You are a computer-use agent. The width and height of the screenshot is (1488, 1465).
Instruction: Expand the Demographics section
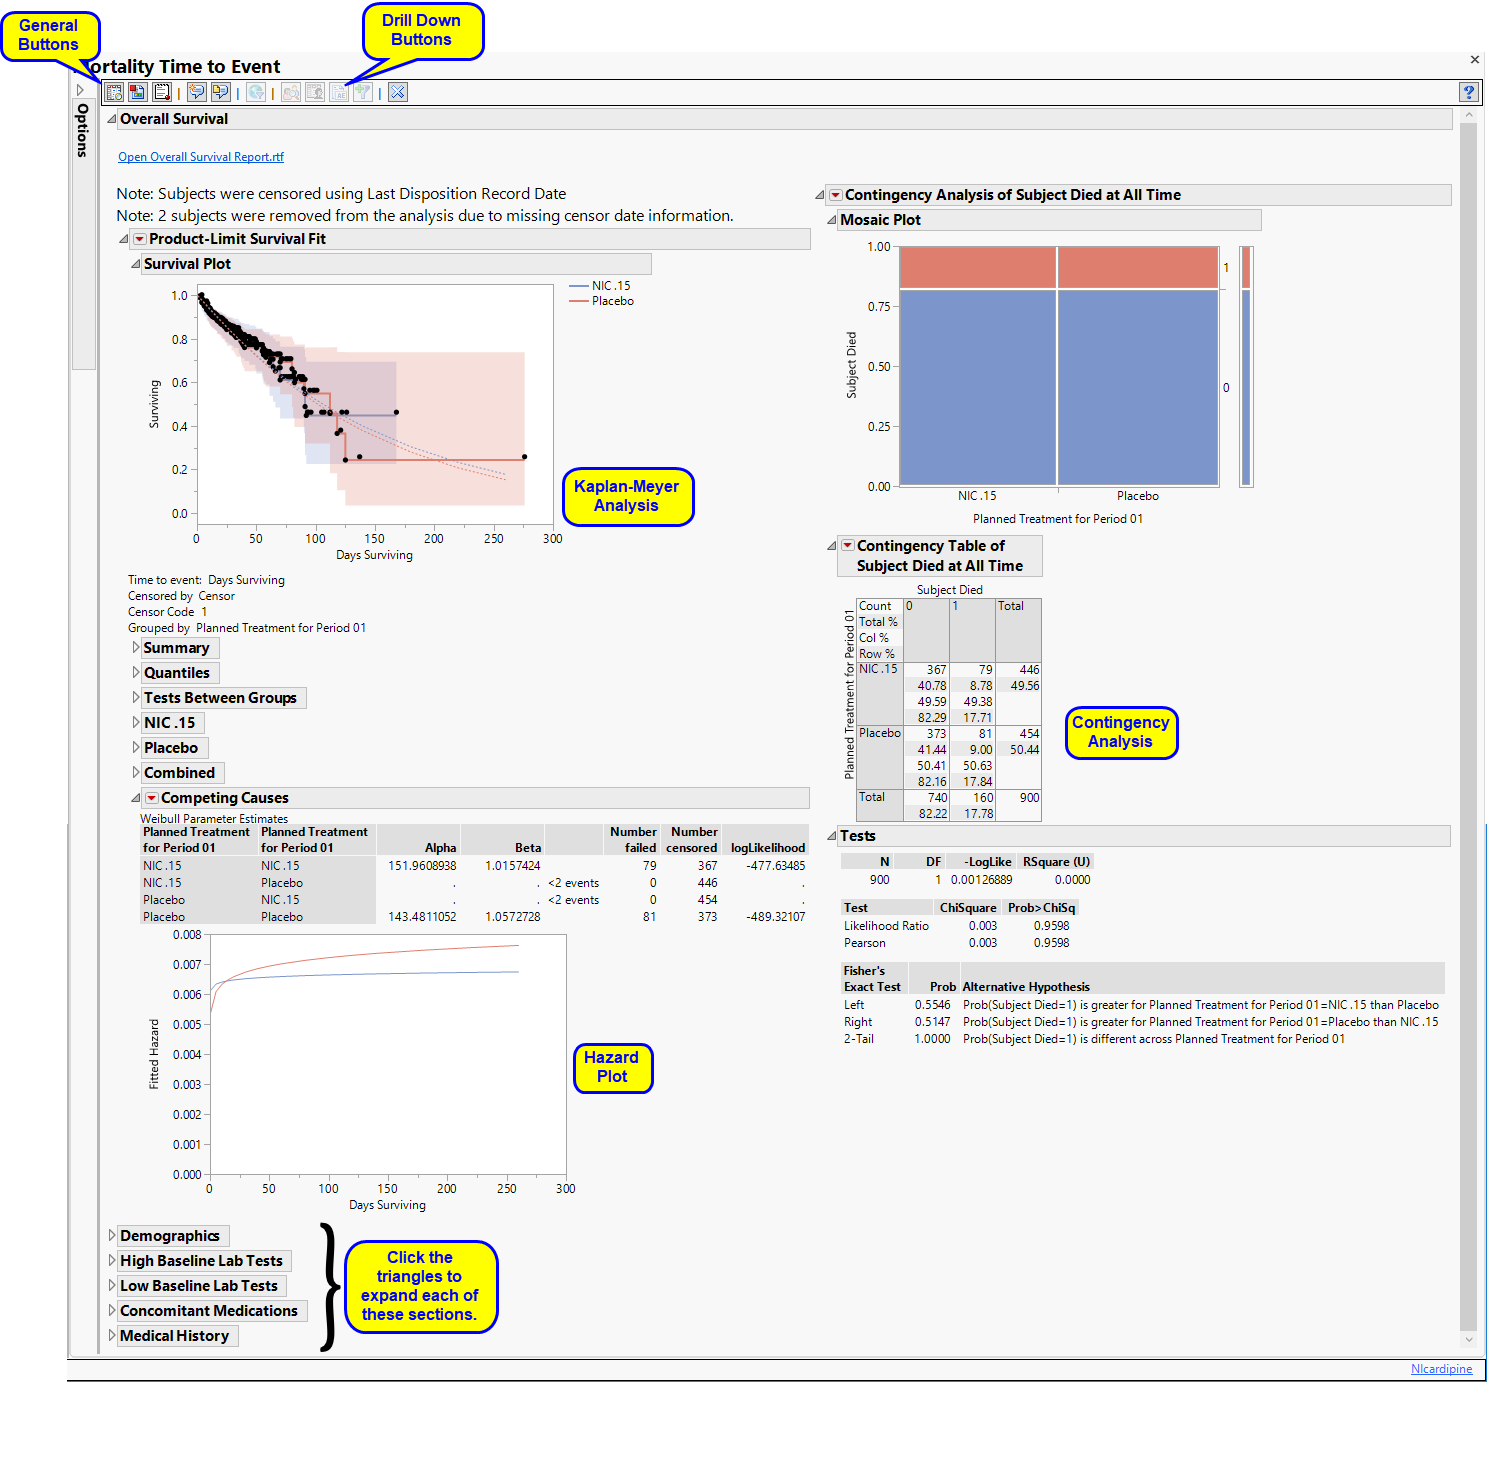tap(112, 1236)
